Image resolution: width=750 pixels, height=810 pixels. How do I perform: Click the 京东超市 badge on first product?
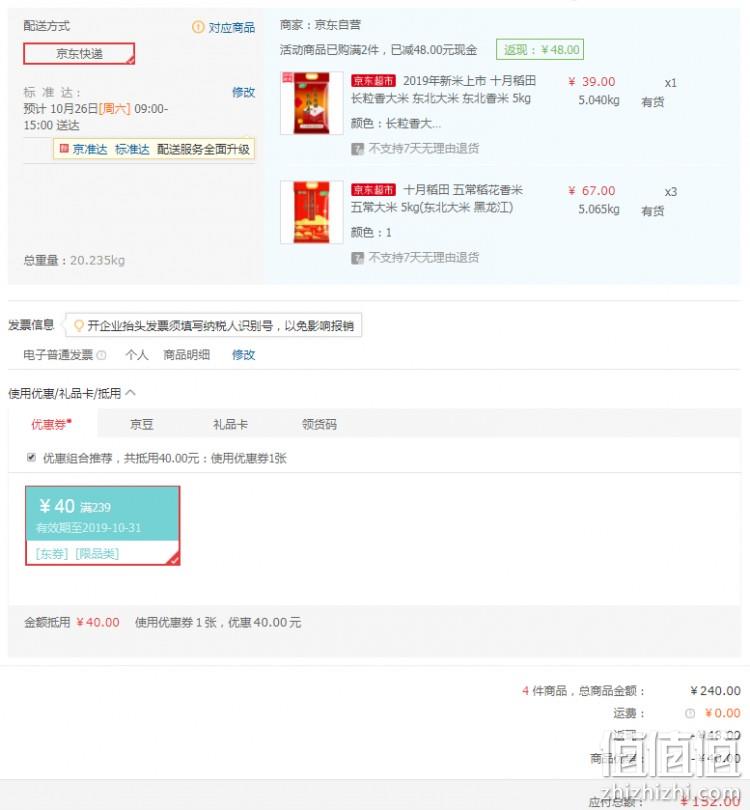click(x=373, y=81)
